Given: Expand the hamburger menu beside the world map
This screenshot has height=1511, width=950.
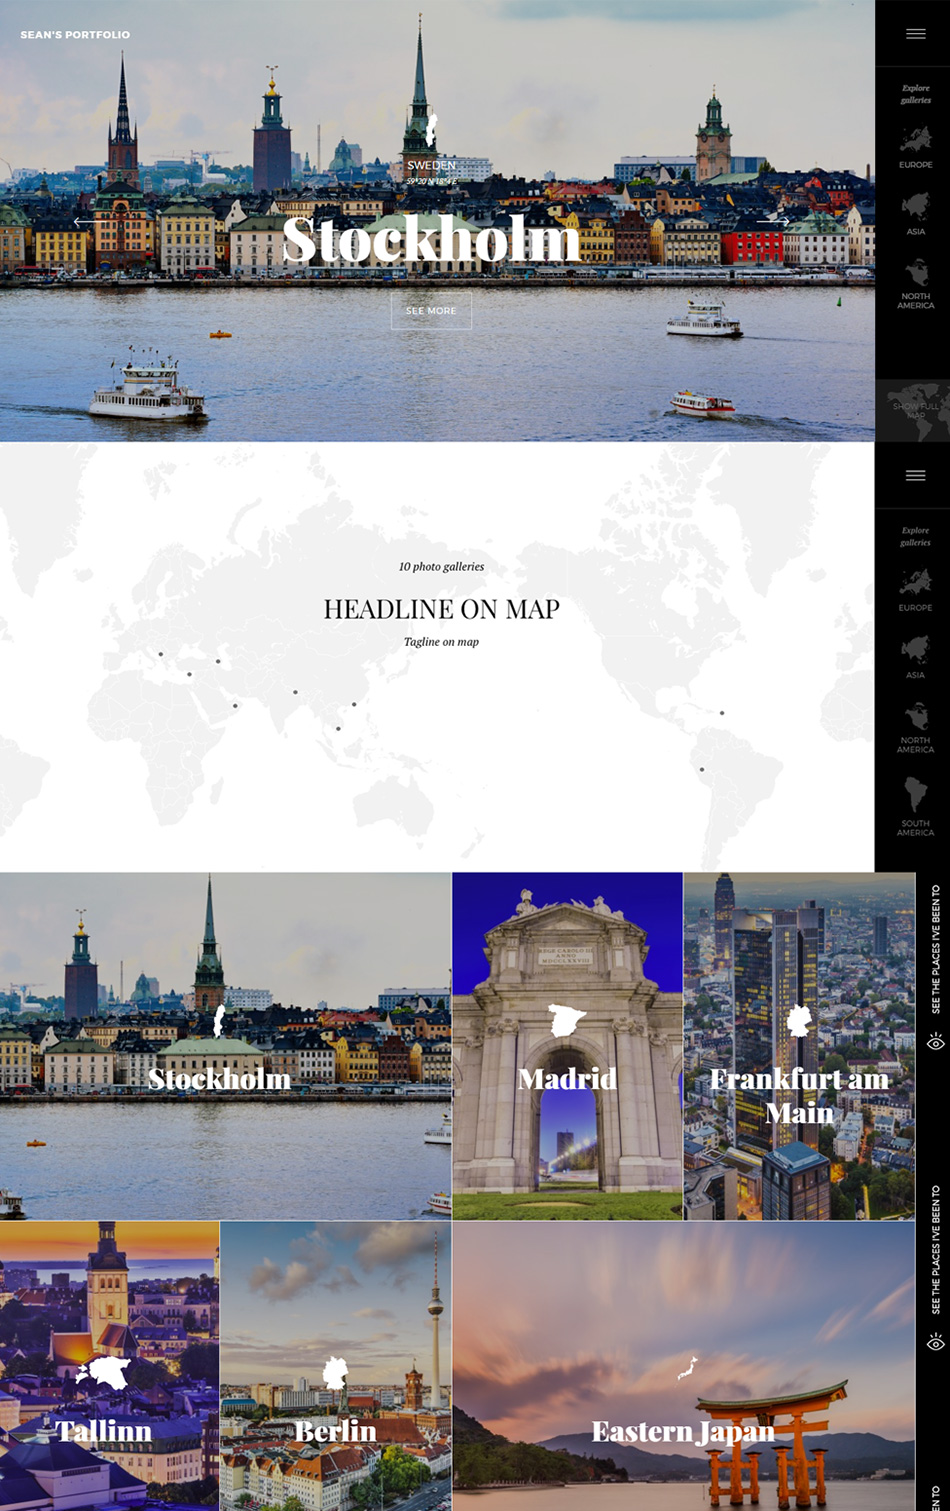Looking at the screenshot, I should 915,476.
